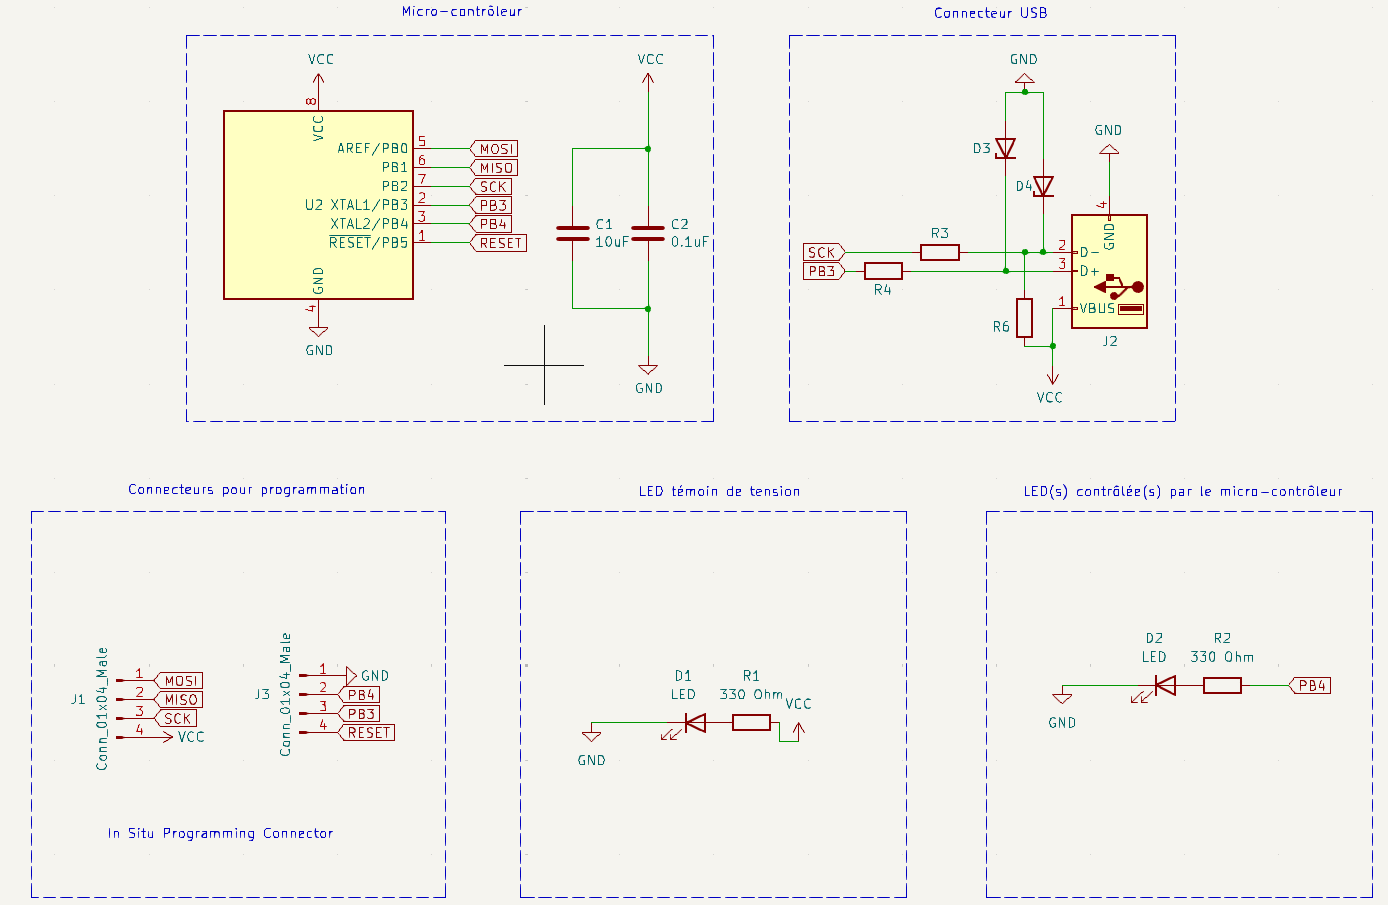Click the R4 resistor on the PB3 line
The height and width of the screenshot is (905, 1388).
click(x=883, y=271)
